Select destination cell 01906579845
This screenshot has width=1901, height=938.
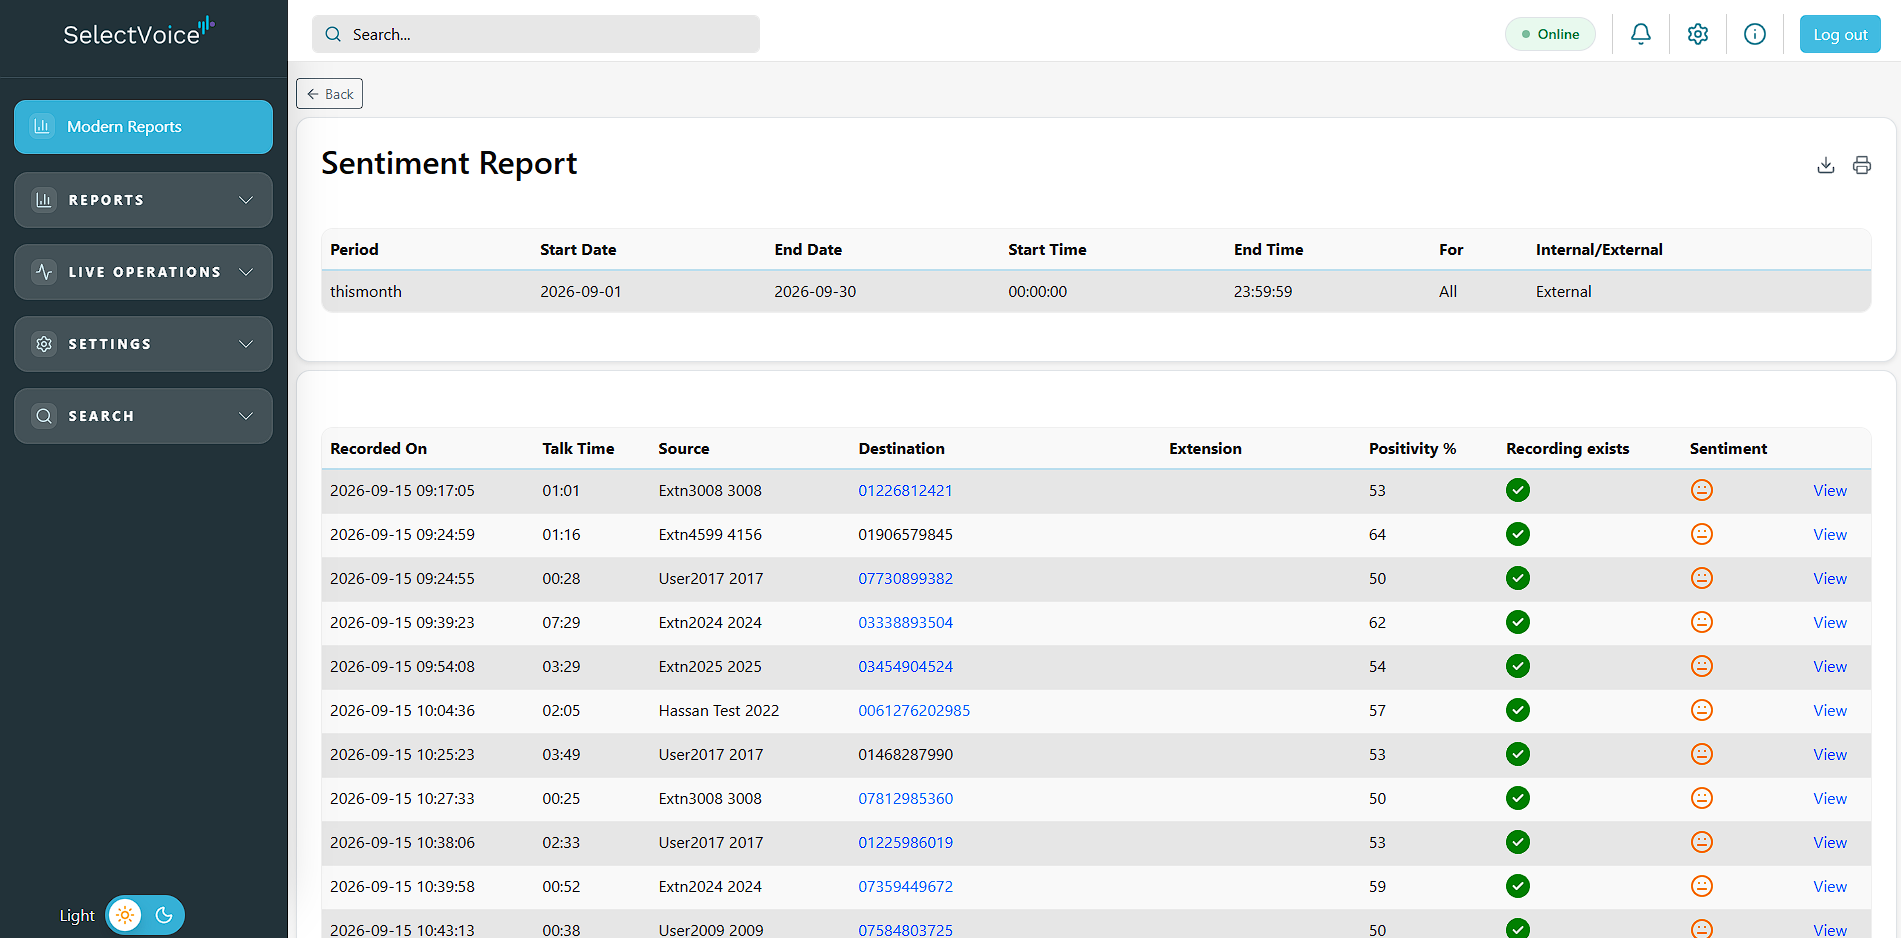905,534
